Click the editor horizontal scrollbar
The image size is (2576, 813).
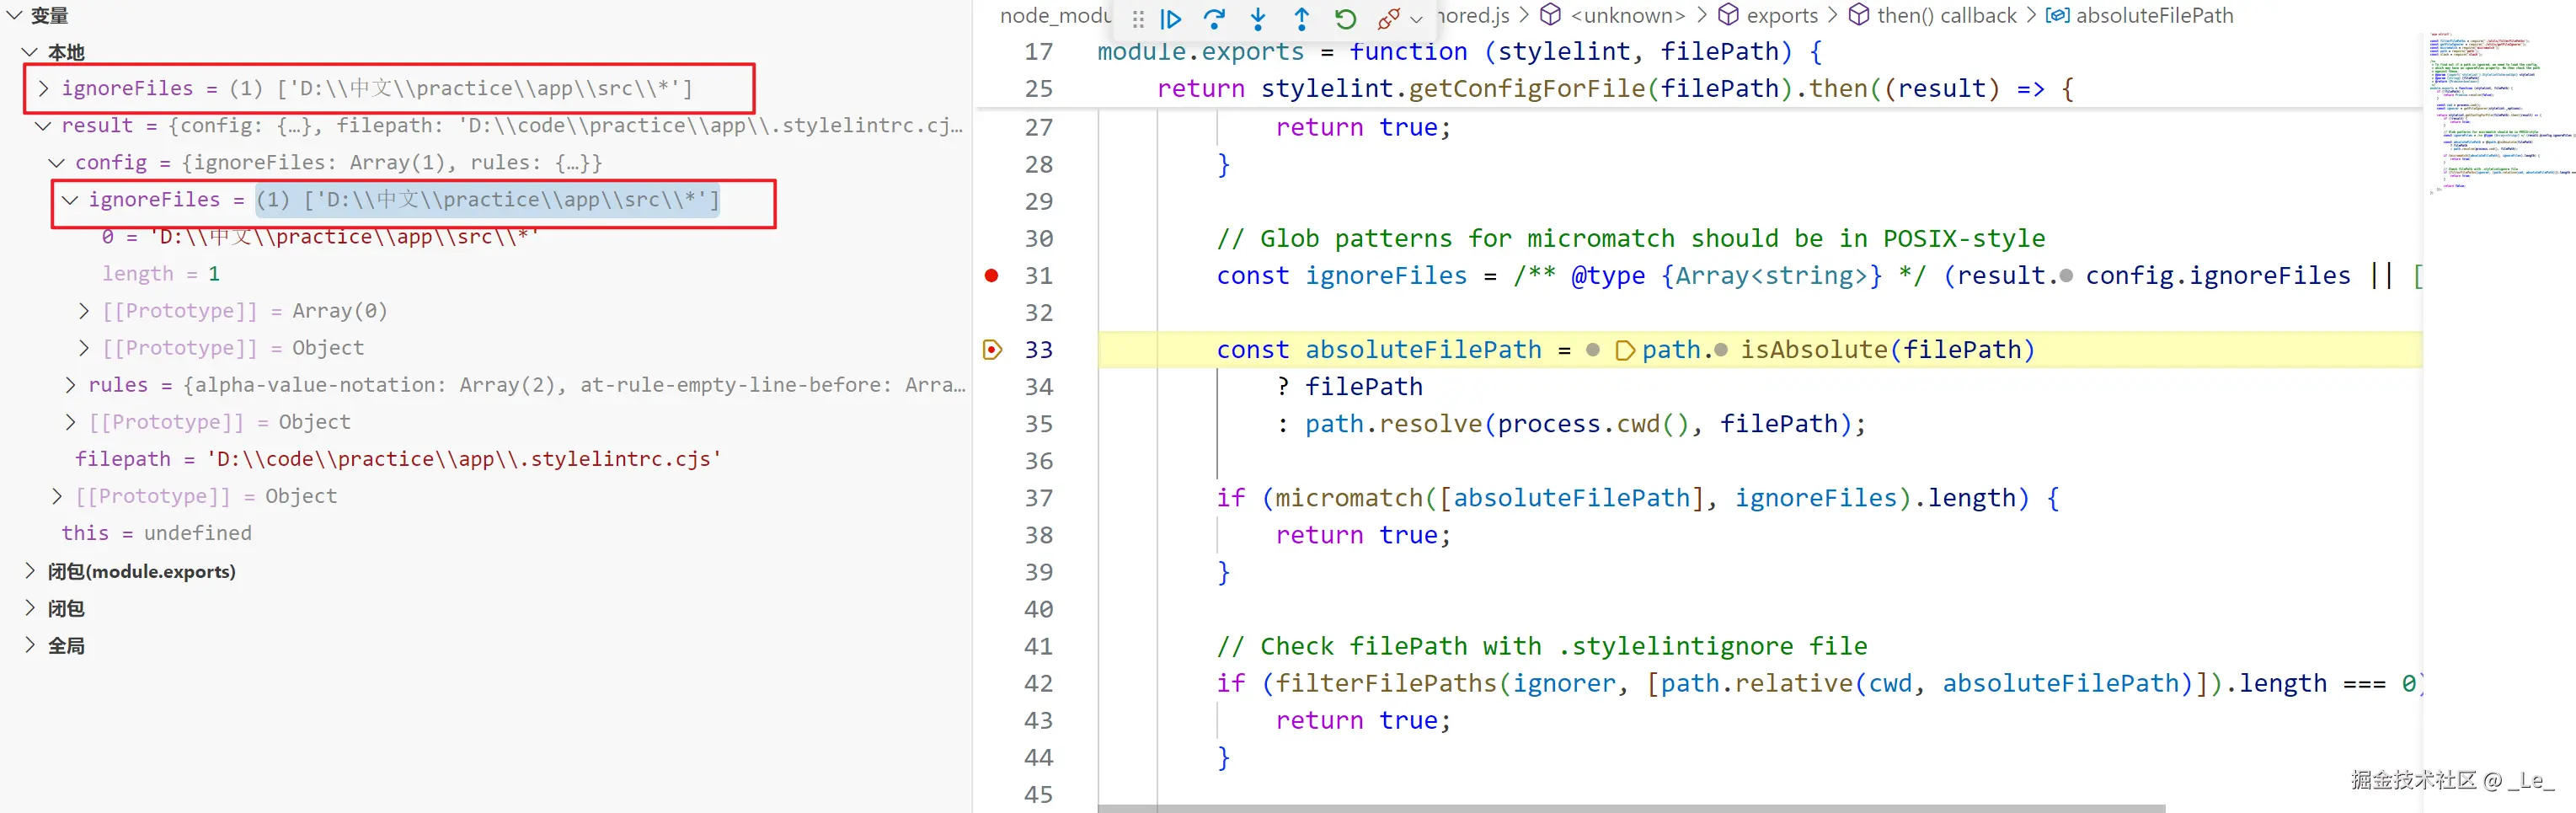point(1631,808)
